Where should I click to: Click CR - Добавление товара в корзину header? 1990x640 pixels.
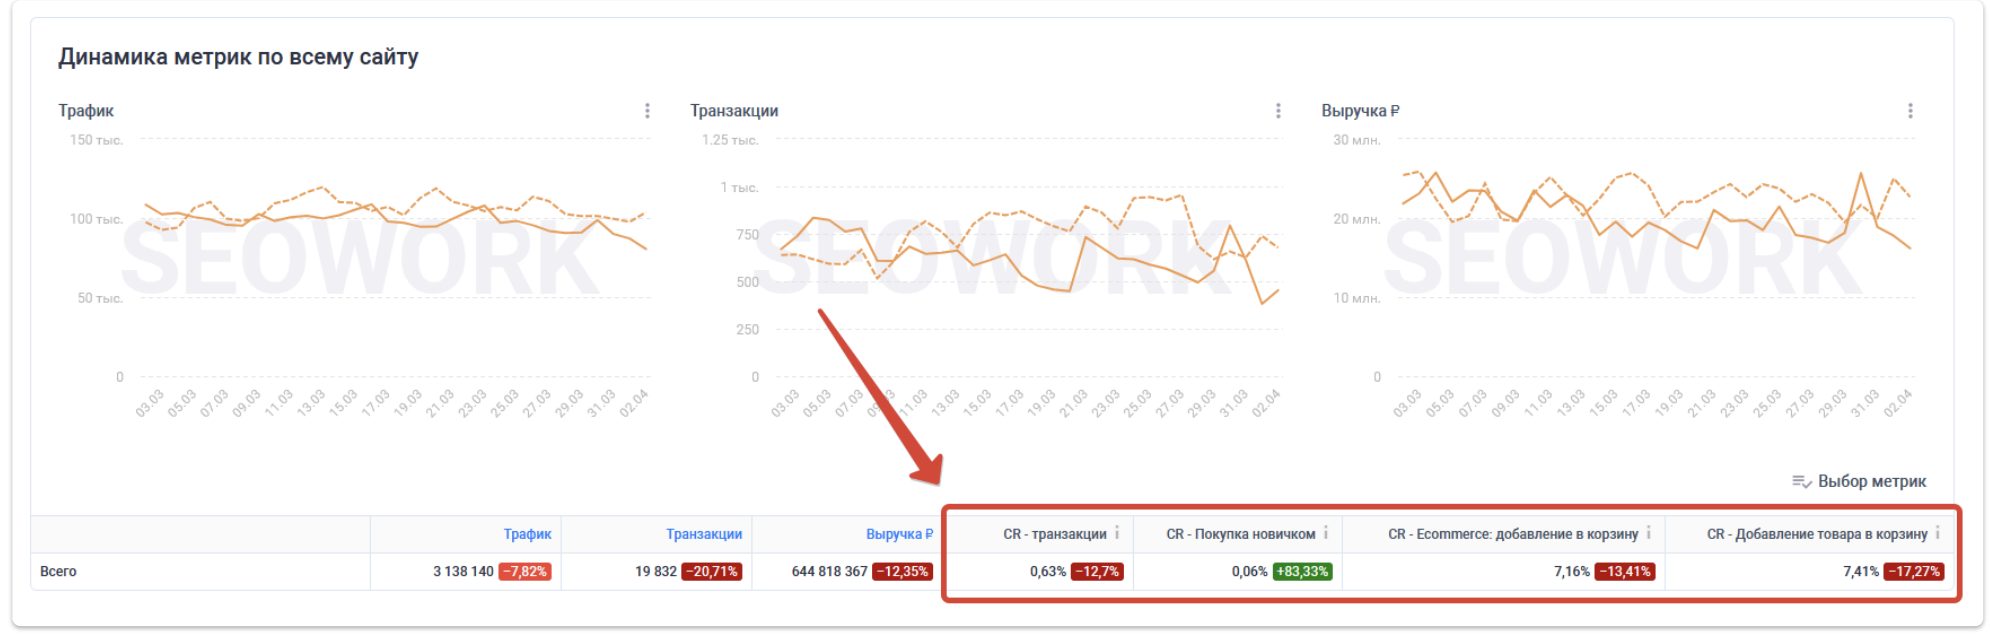(1817, 534)
